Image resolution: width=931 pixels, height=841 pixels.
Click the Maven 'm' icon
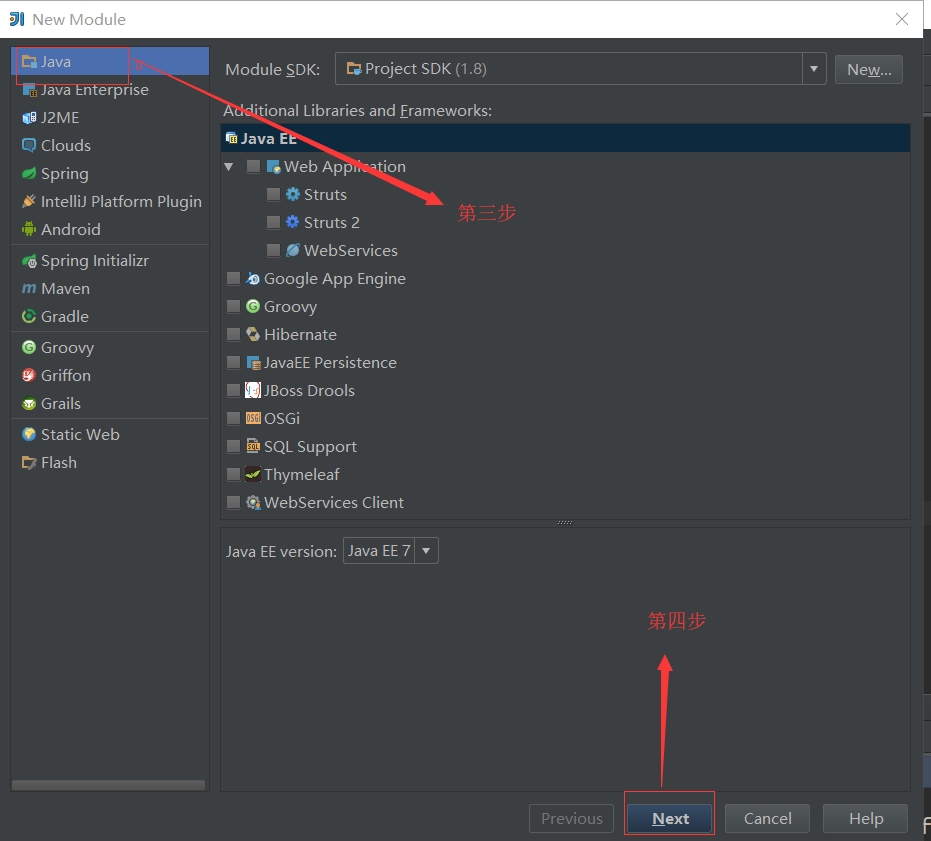click(29, 289)
